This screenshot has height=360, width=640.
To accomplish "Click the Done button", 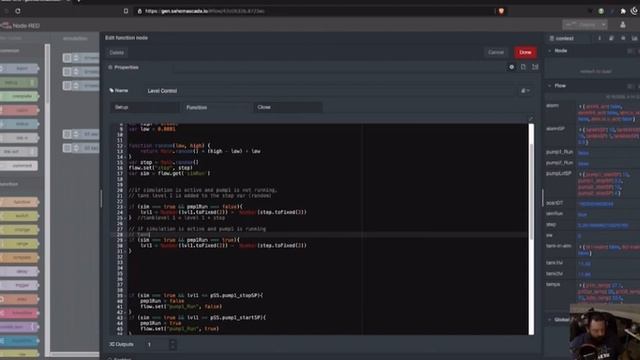I will click(x=525, y=52).
